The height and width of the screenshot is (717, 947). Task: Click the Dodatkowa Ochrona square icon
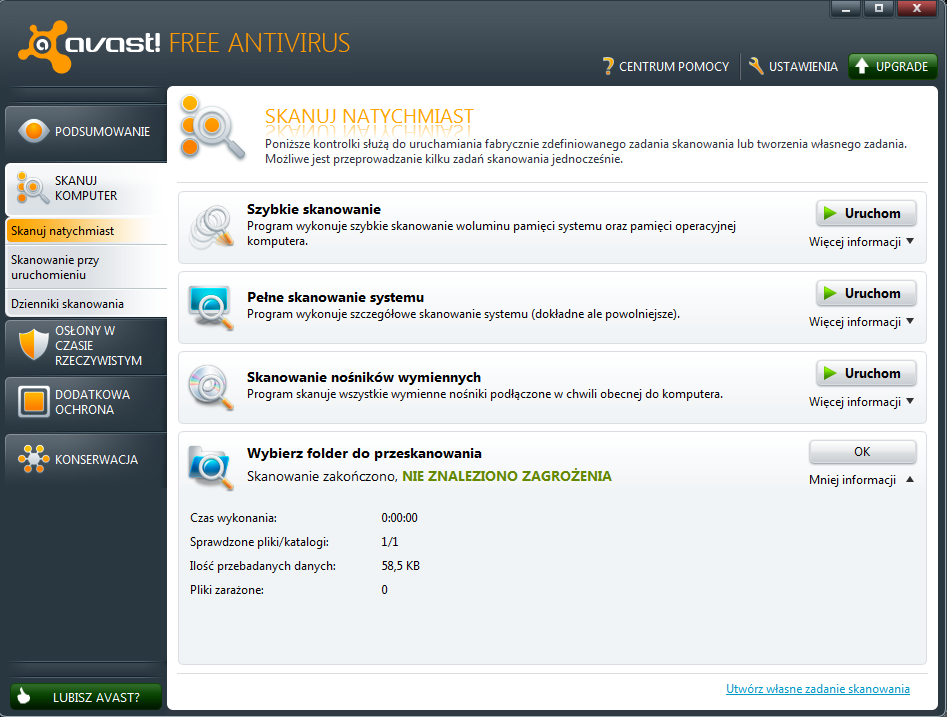click(x=34, y=402)
